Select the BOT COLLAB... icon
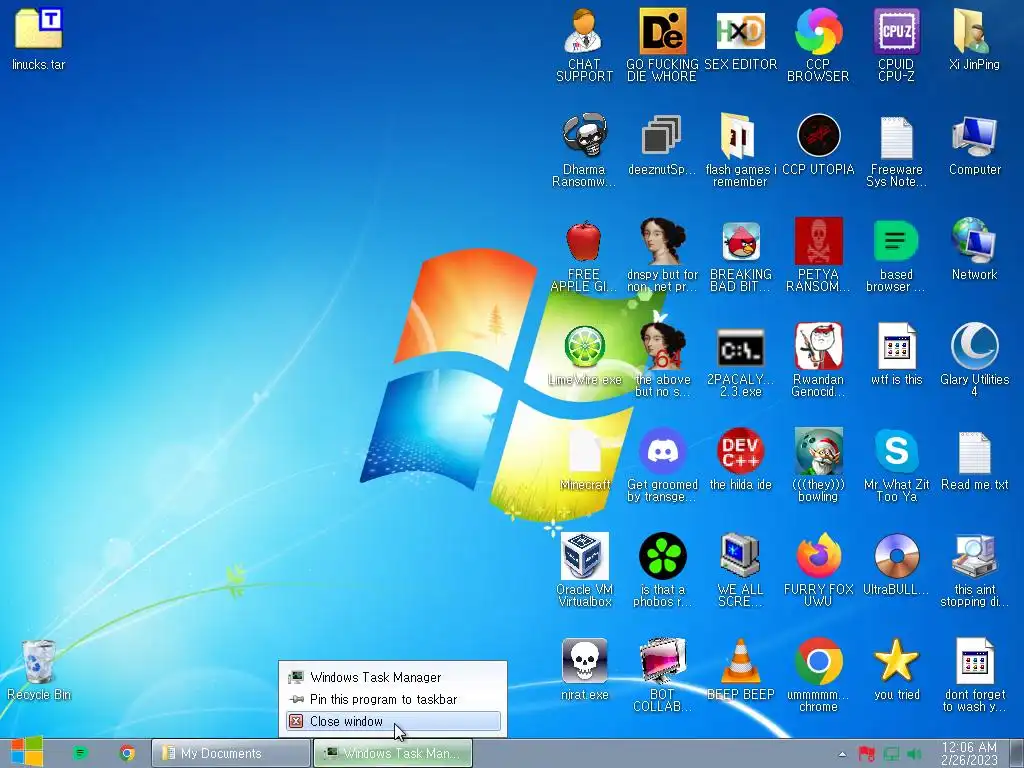 pyautogui.click(x=662, y=661)
